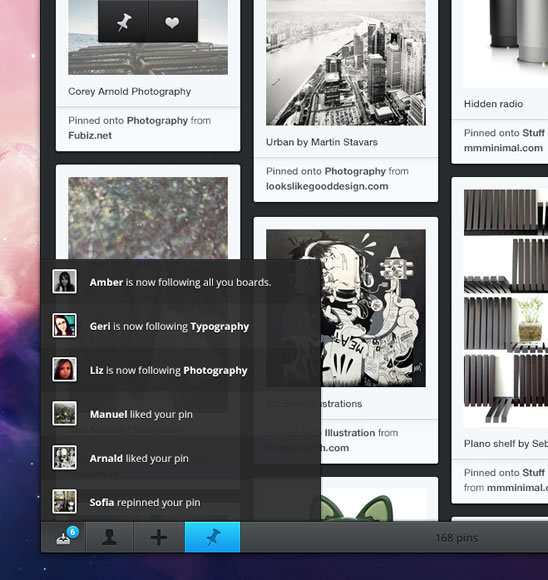Open Manuel's avatar in notifications

pyautogui.click(x=64, y=414)
